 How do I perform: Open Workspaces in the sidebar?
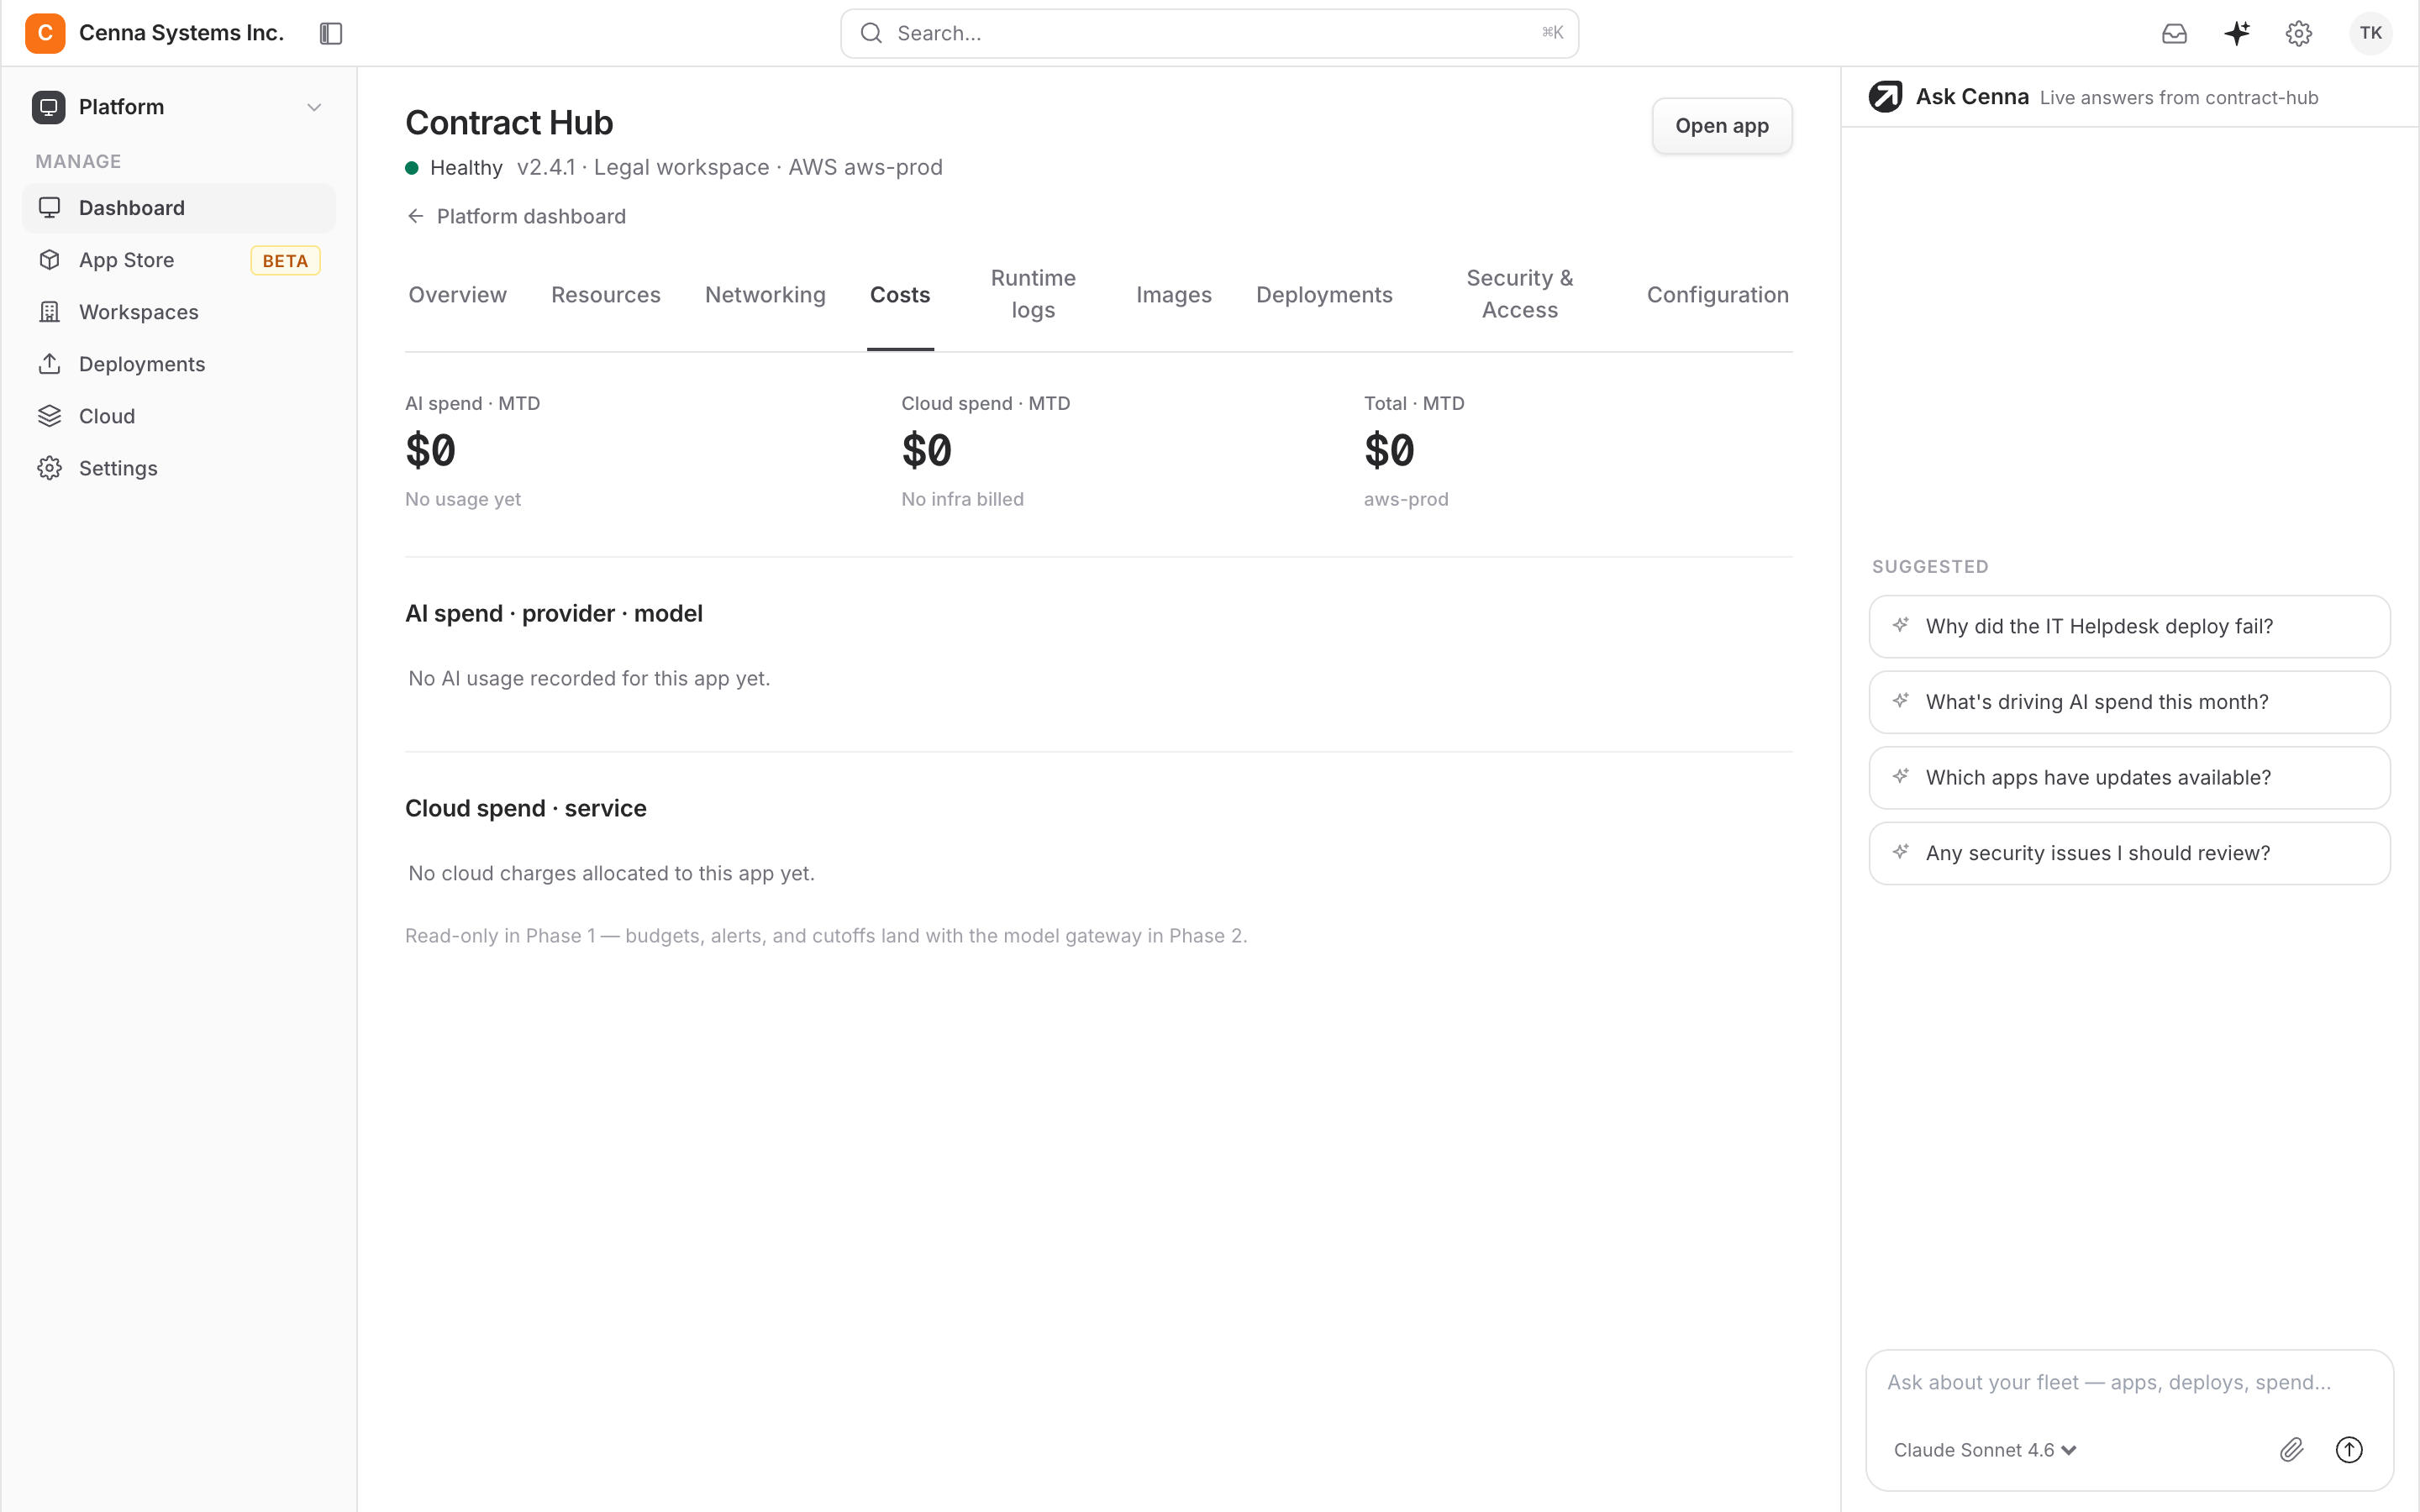point(179,312)
